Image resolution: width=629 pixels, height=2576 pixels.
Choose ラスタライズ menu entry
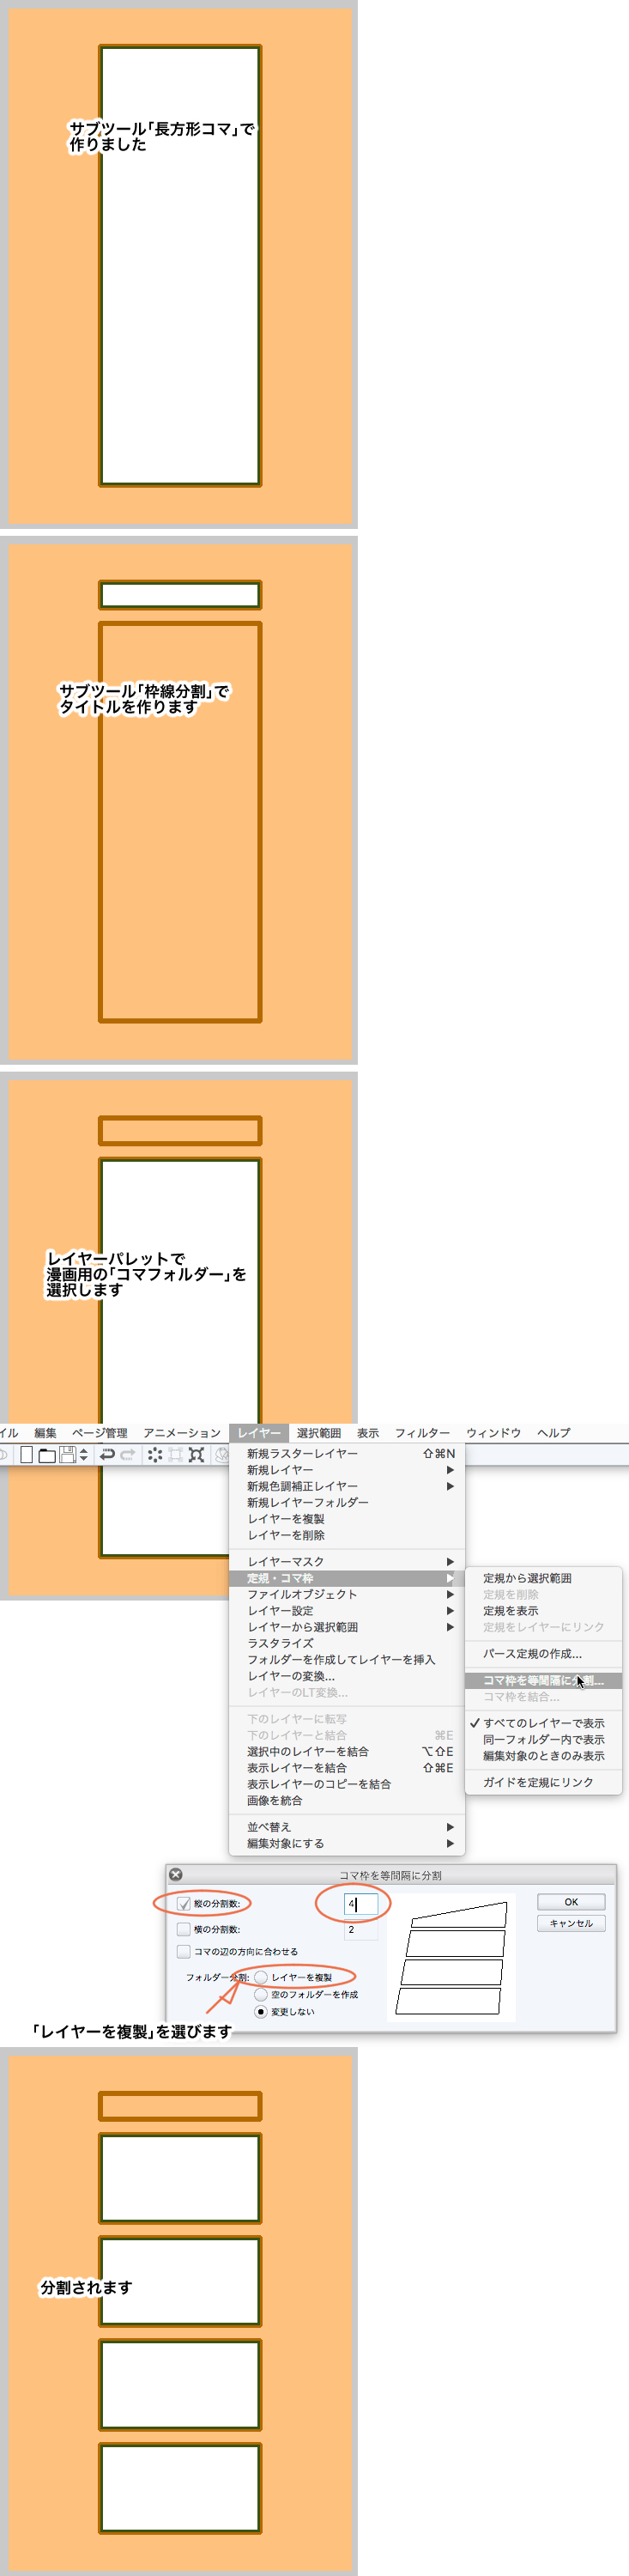click(x=347, y=1643)
